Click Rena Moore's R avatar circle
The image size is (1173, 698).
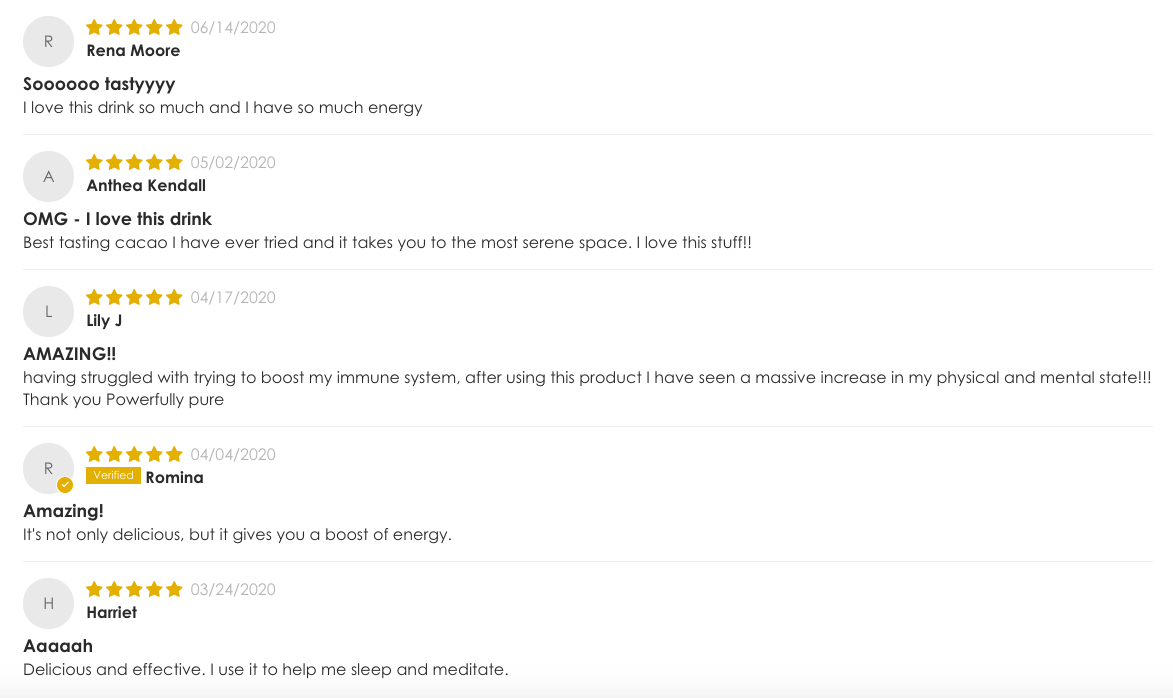point(49,42)
